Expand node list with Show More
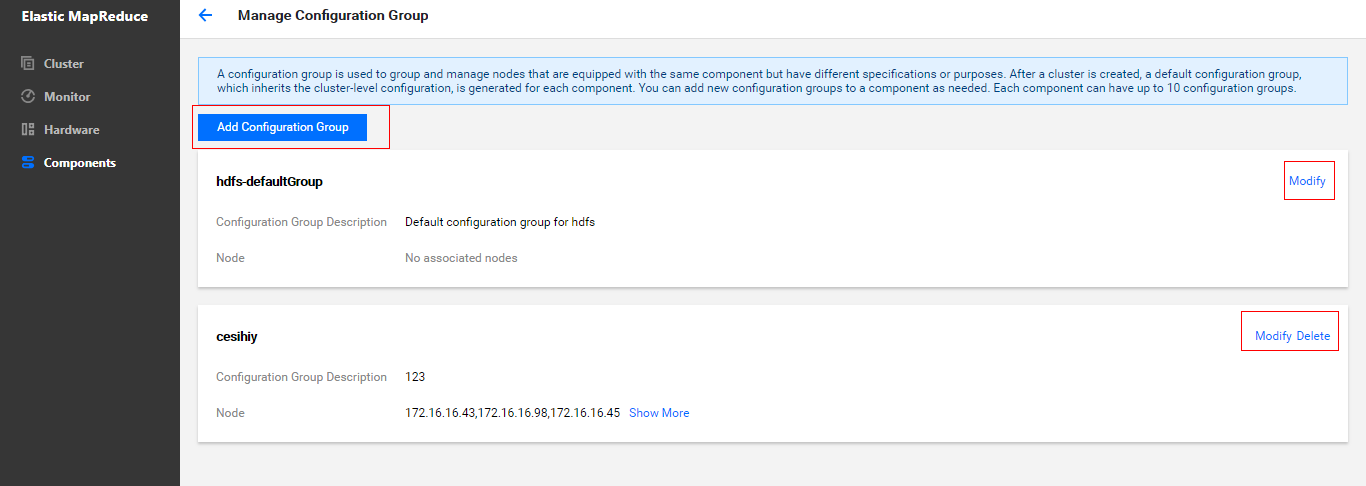Viewport: 1366px width, 486px height. (x=659, y=413)
